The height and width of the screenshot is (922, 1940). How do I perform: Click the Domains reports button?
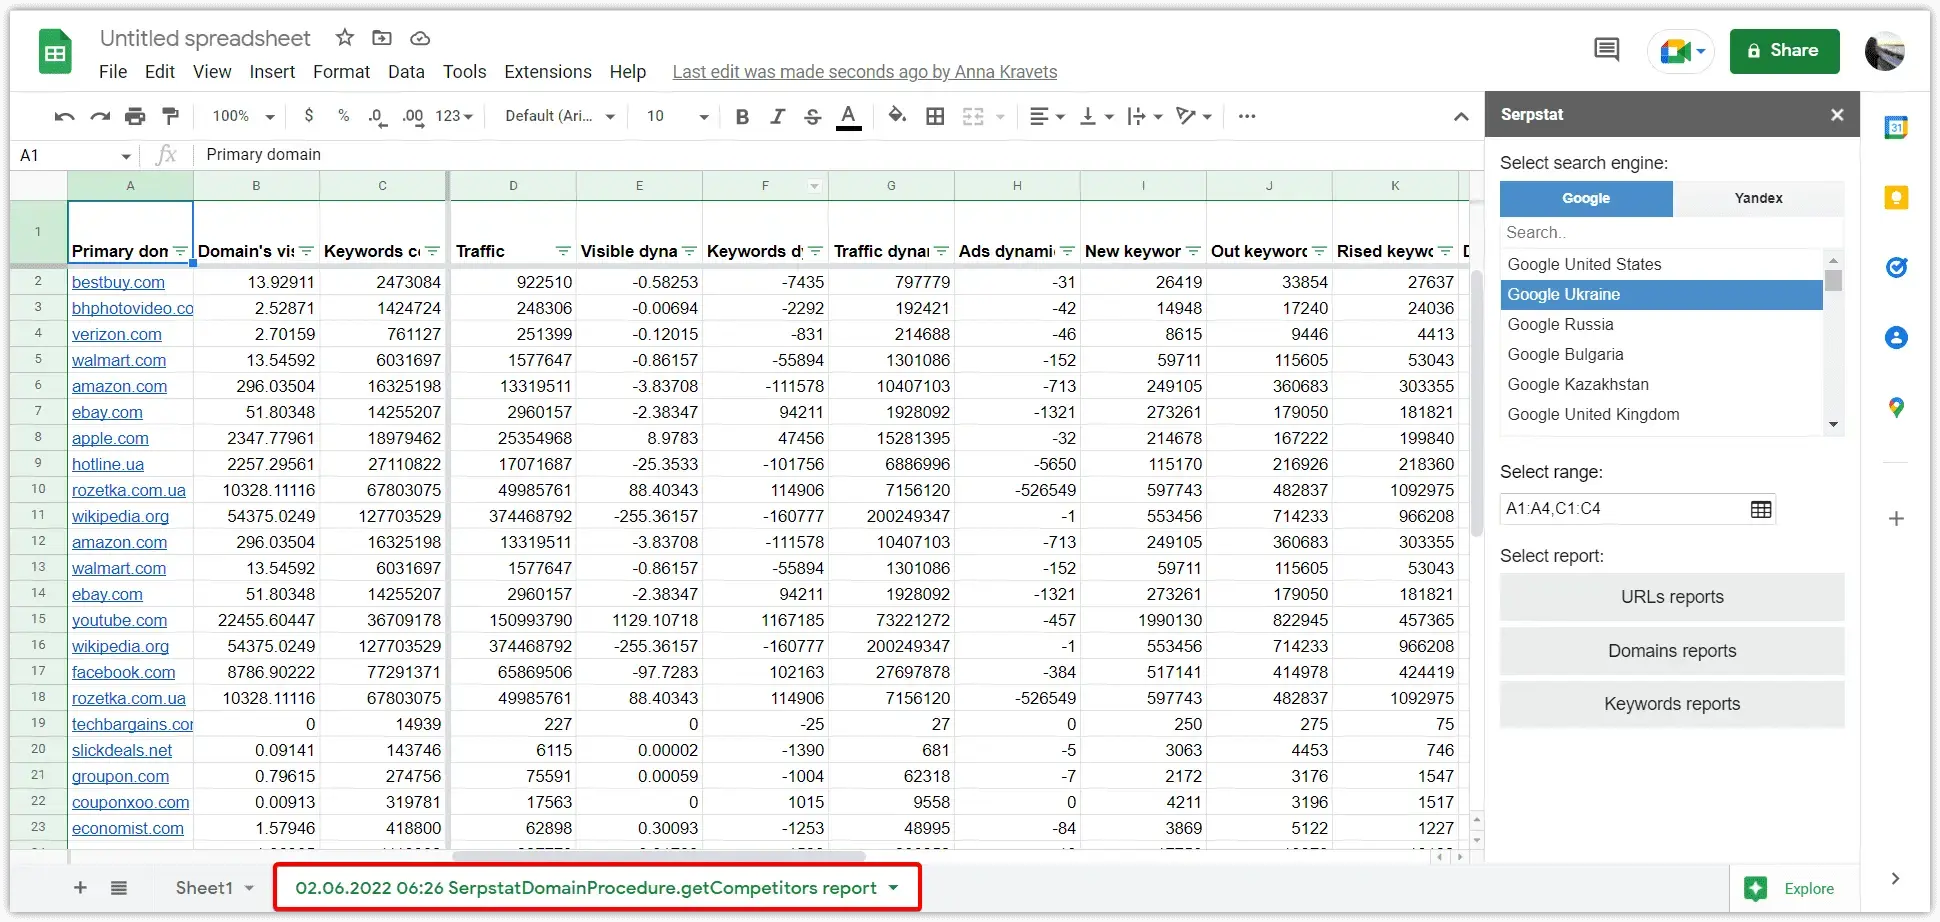pos(1672,651)
